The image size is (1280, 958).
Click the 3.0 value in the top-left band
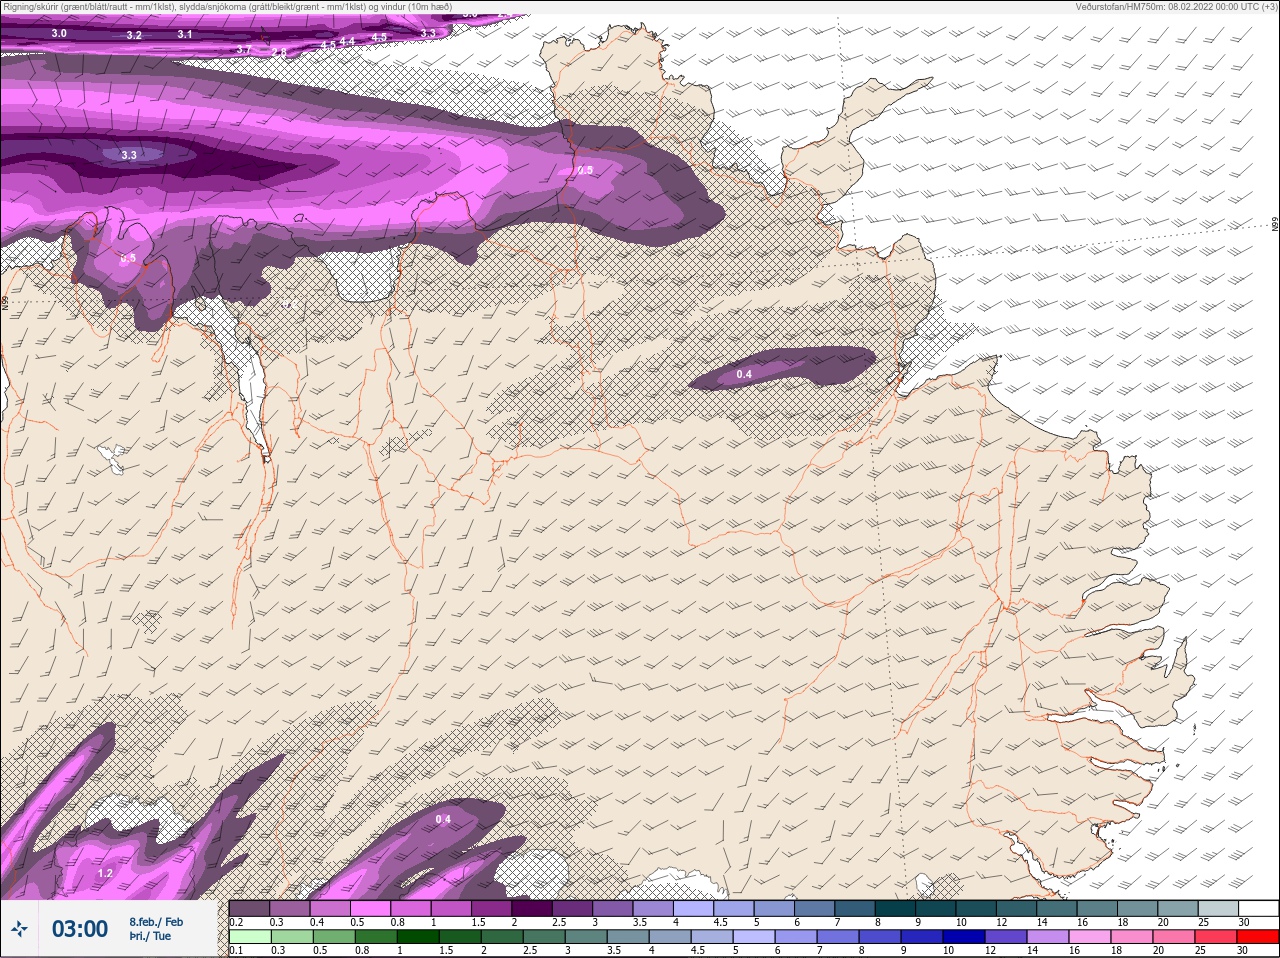59,33
